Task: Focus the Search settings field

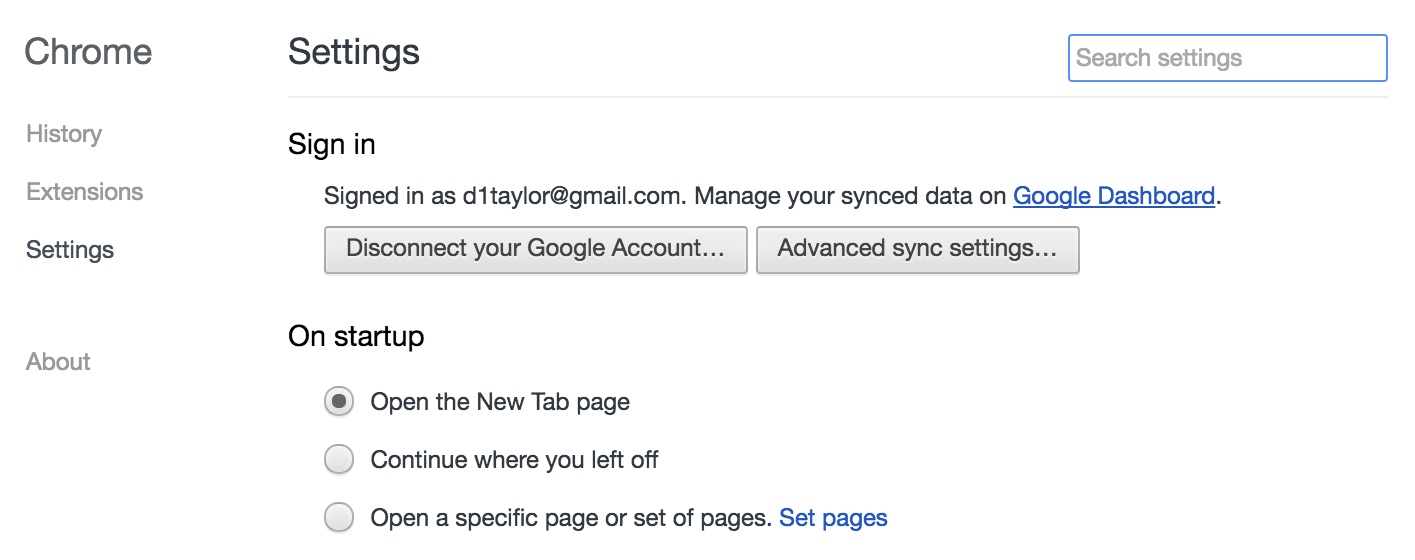Action: pos(1228,58)
